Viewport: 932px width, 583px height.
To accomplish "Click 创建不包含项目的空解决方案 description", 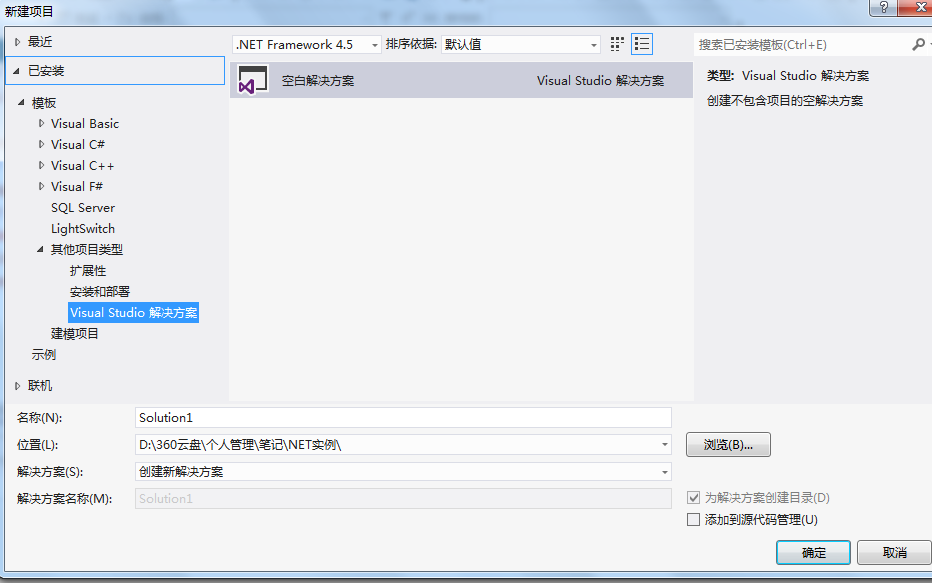I will 785,100.
